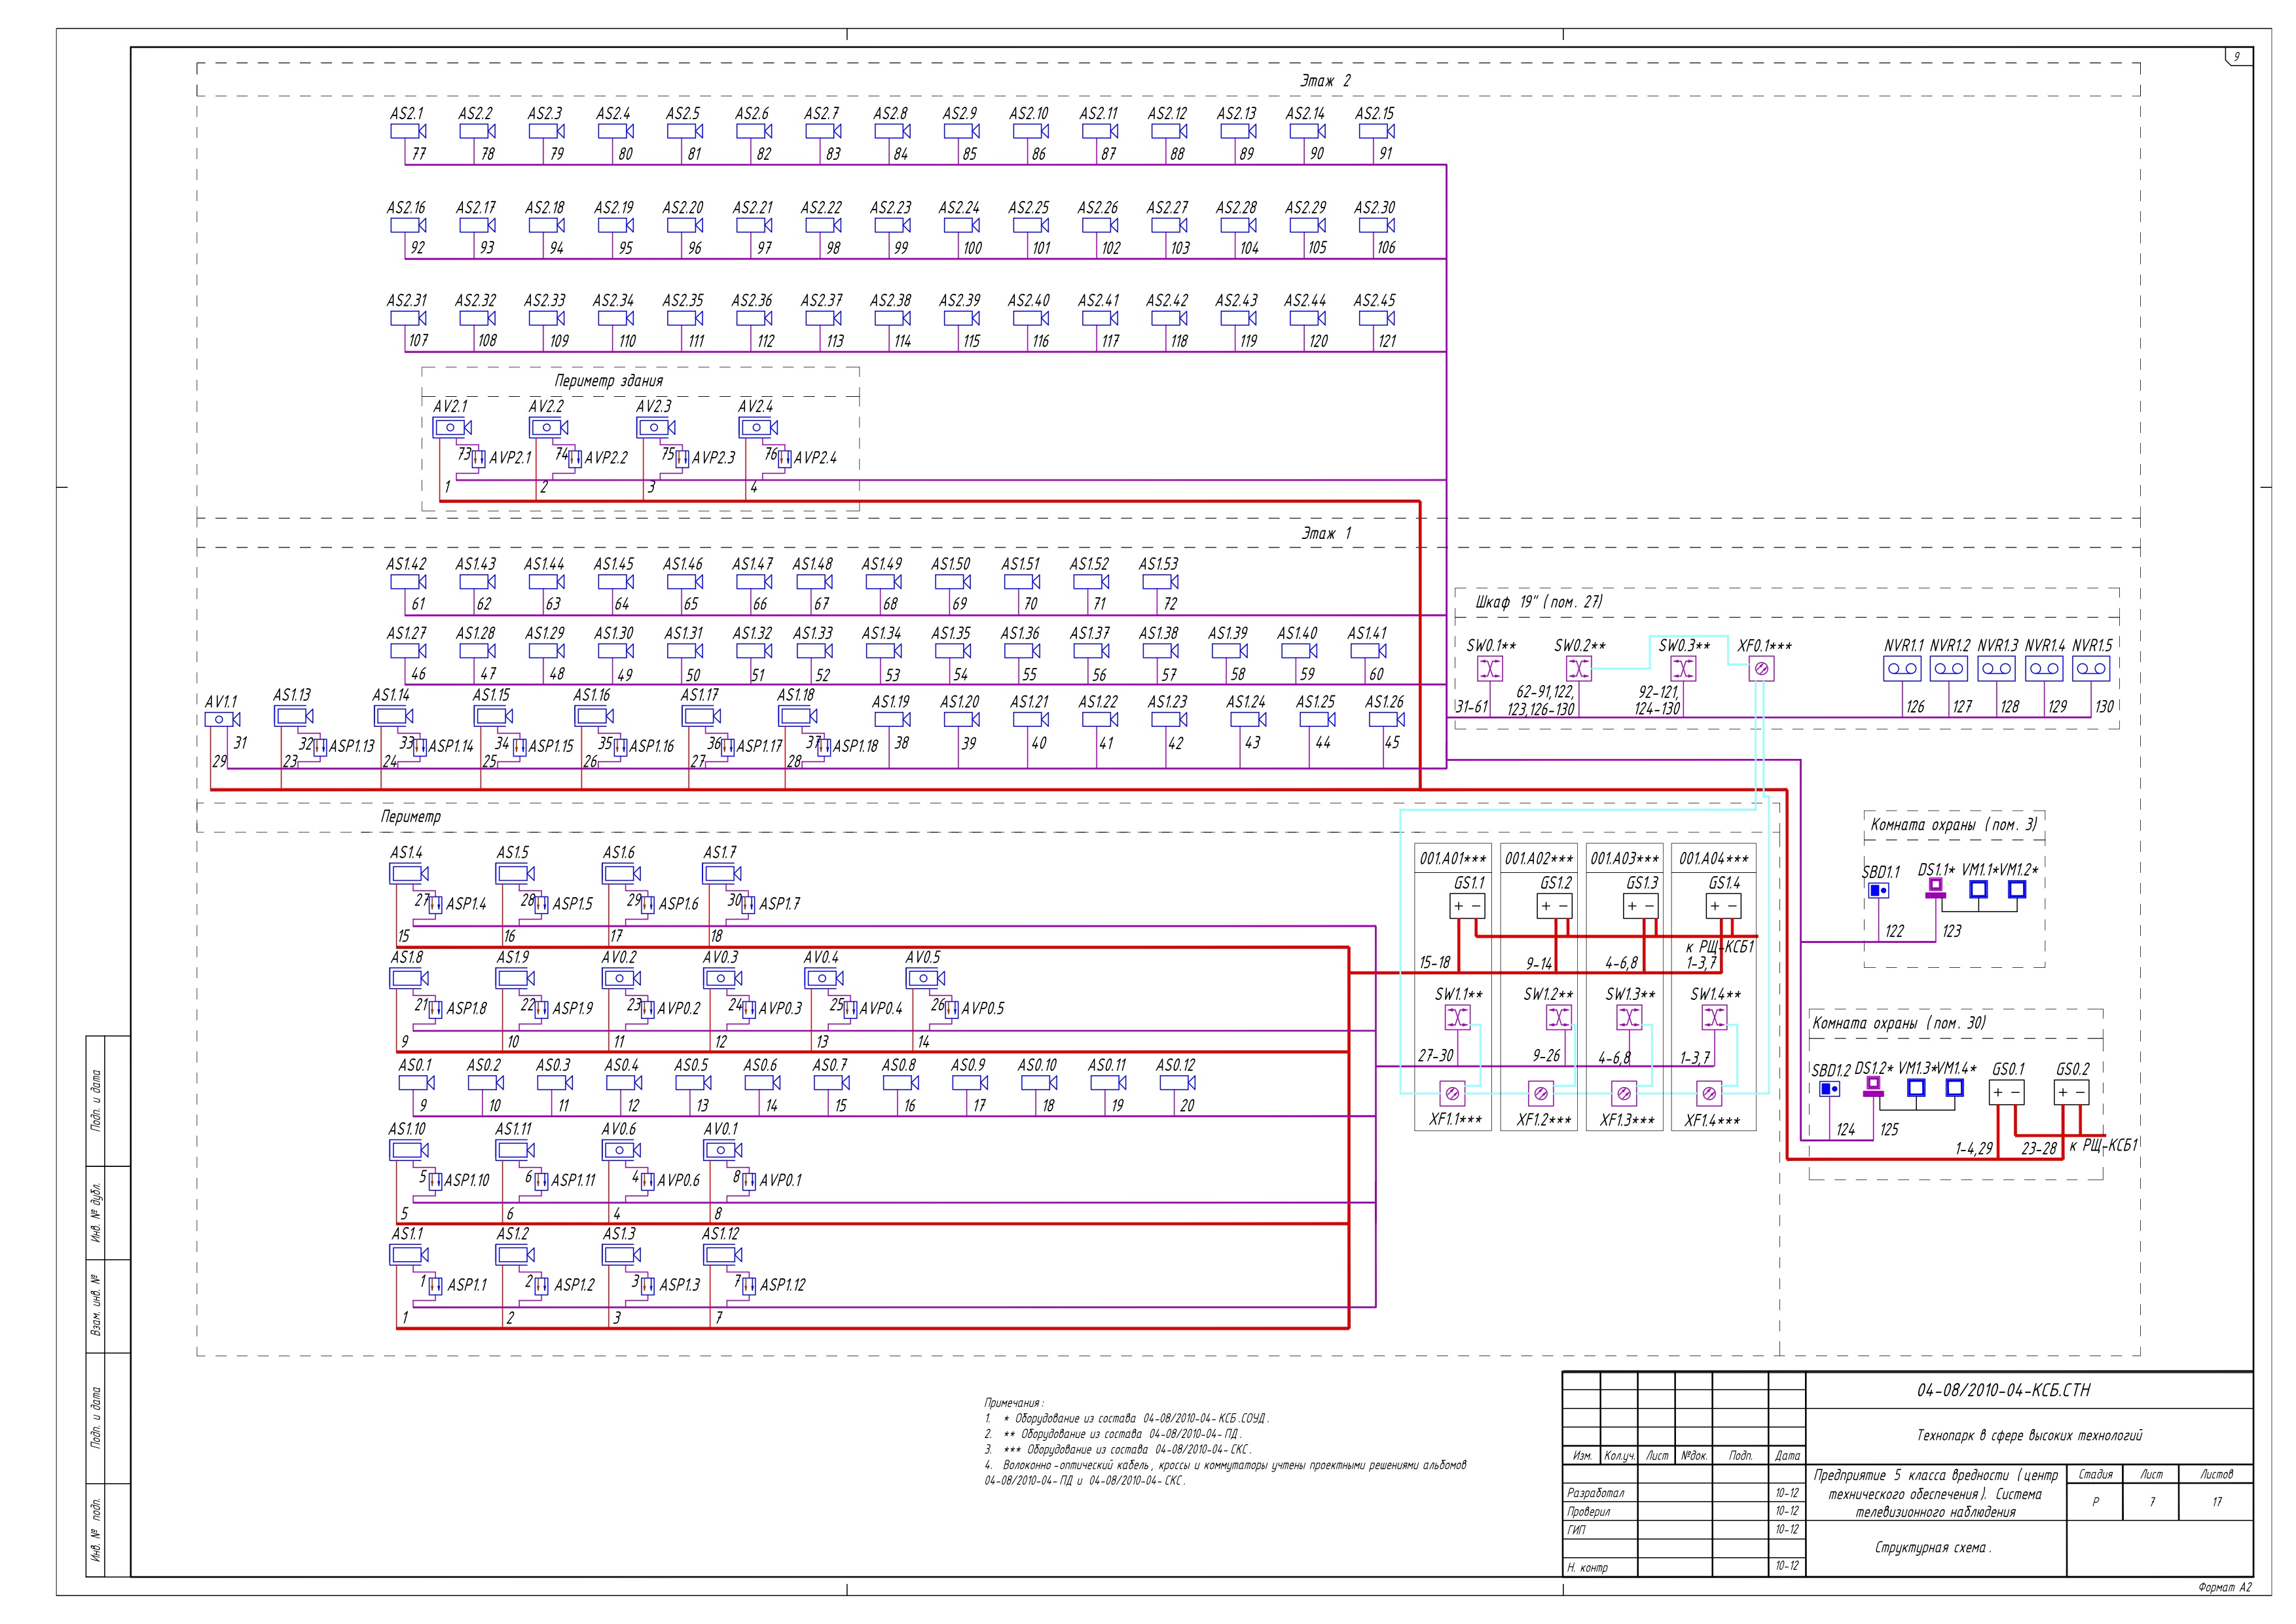Click the 'Примечания' notes heading
Viewport: 2296px width, 1624px height.
[x=1013, y=1403]
